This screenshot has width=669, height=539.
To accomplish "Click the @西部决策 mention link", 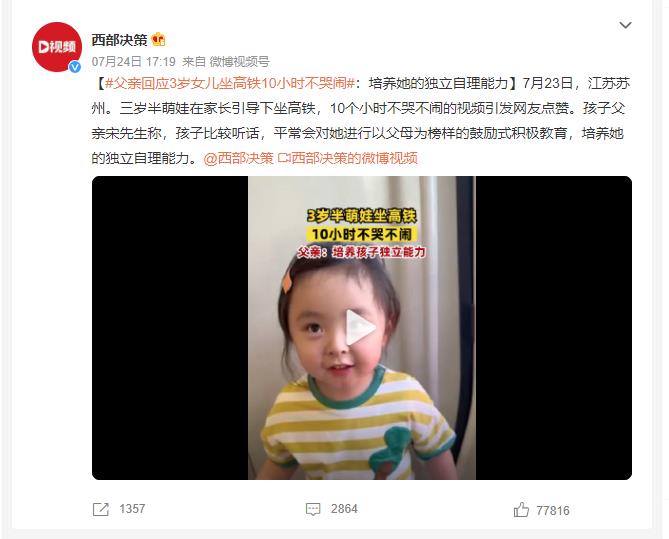I will 239,158.
